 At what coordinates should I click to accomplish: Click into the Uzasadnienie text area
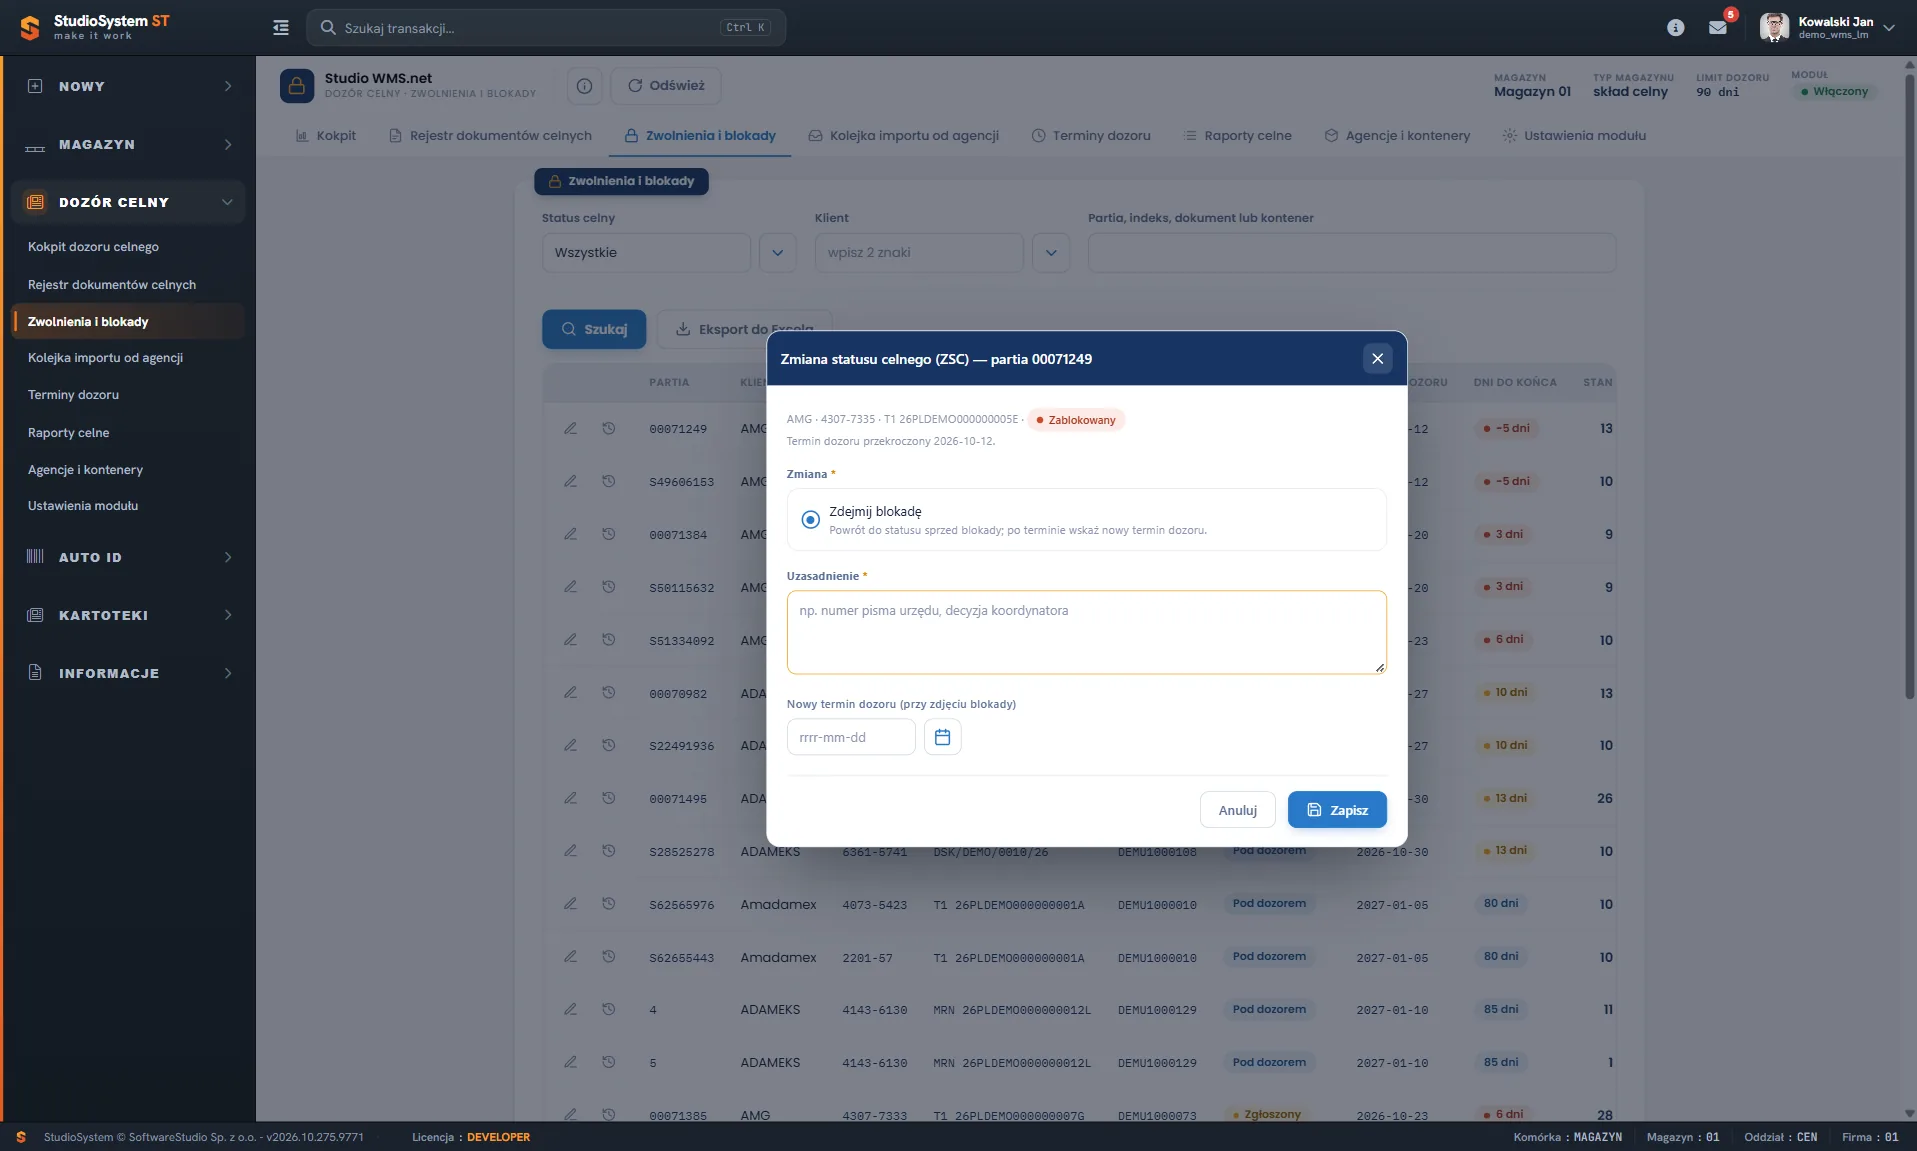point(1086,632)
